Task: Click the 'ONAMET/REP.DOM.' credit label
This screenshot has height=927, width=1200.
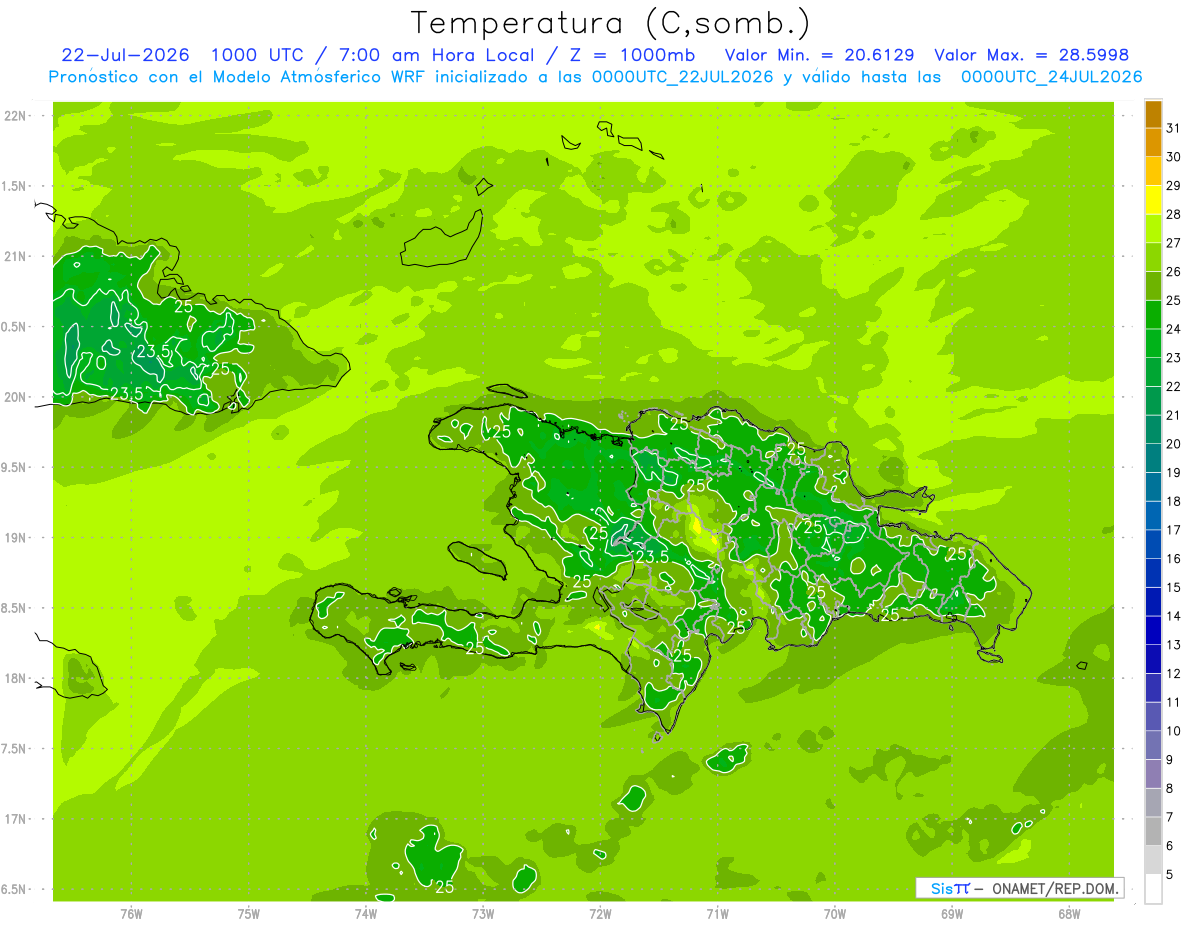Action: pyautogui.click(x=1053, y=888)
